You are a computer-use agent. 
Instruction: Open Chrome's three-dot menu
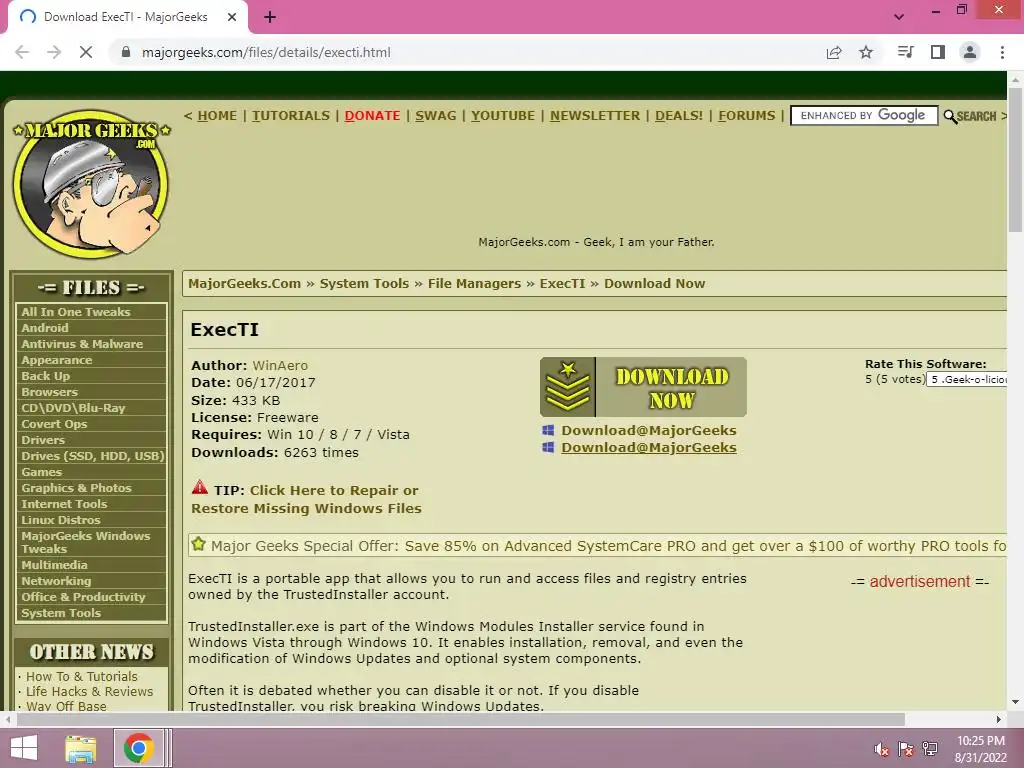(1002, 52)
